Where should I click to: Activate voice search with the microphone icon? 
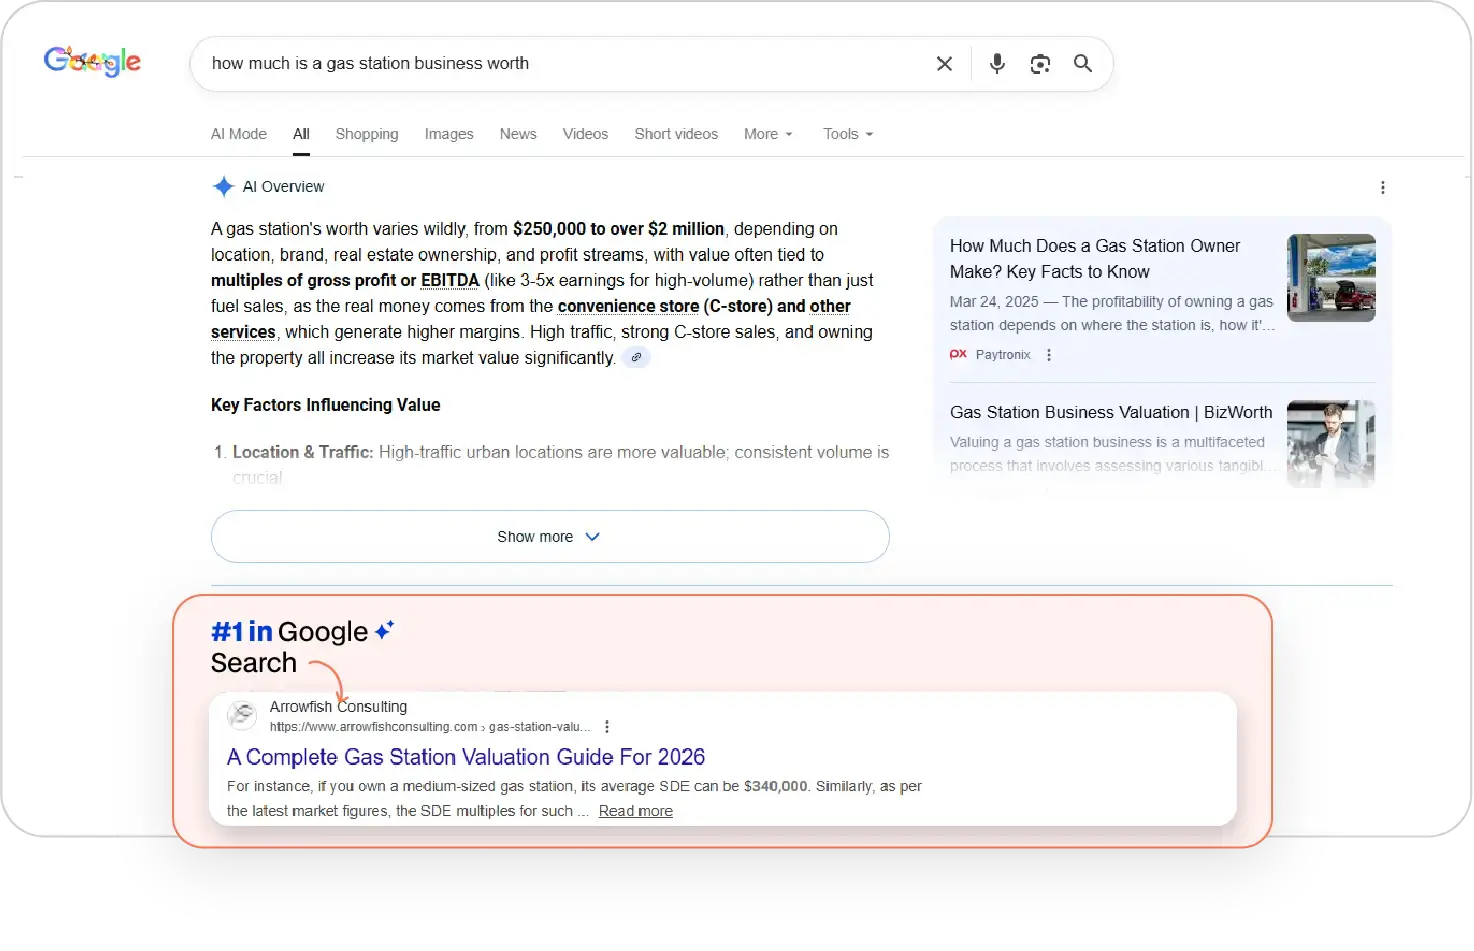[x=996, y=63]
